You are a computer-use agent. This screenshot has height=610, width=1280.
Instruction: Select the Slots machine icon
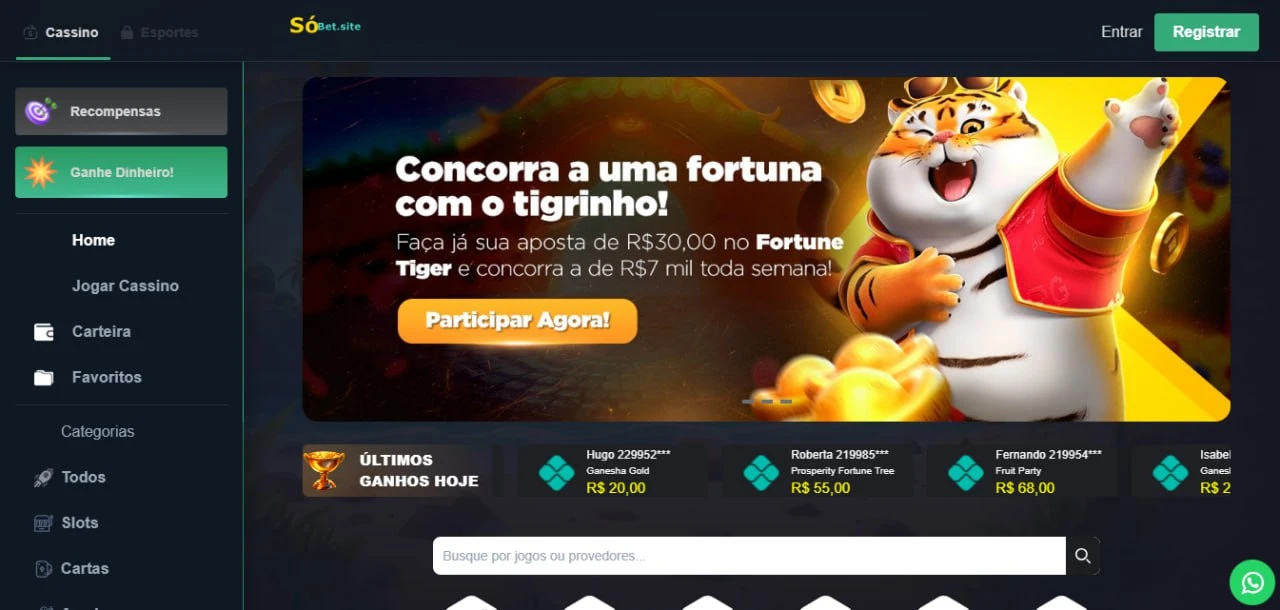[x=43, y=523]
